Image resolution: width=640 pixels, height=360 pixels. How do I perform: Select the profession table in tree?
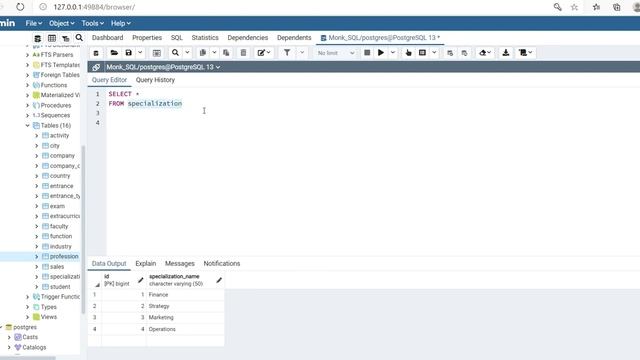pyautogui.click(x=64, y=256)
